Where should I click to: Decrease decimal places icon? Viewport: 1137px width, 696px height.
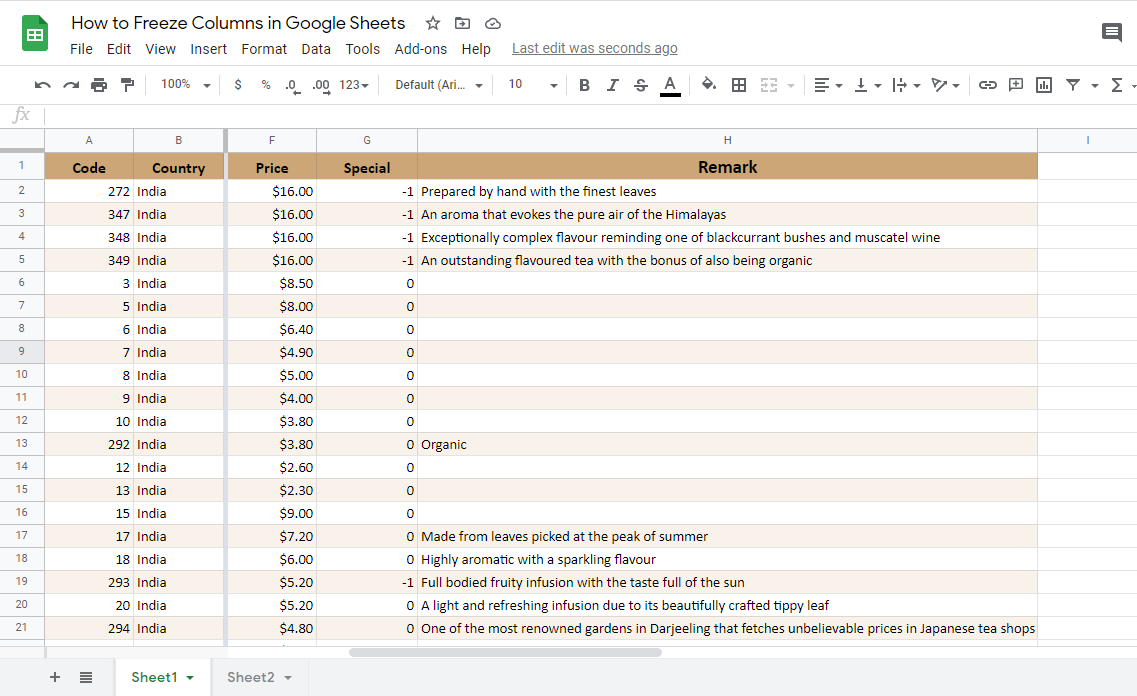coord(292,86)
